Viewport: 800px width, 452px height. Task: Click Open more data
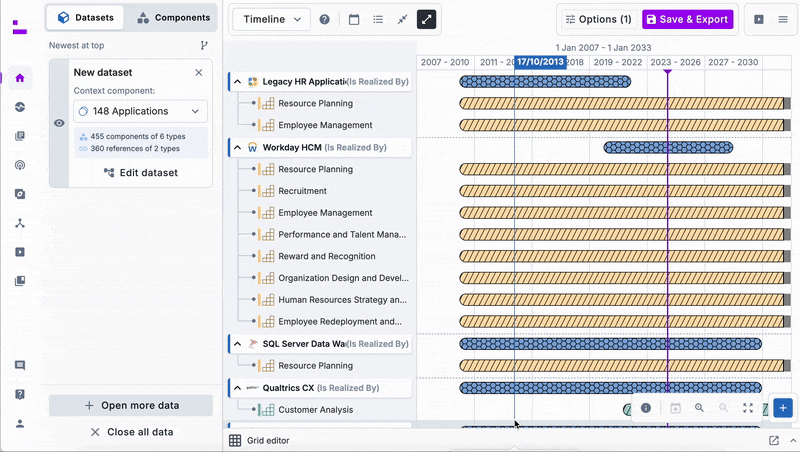(x=131, y=406)
